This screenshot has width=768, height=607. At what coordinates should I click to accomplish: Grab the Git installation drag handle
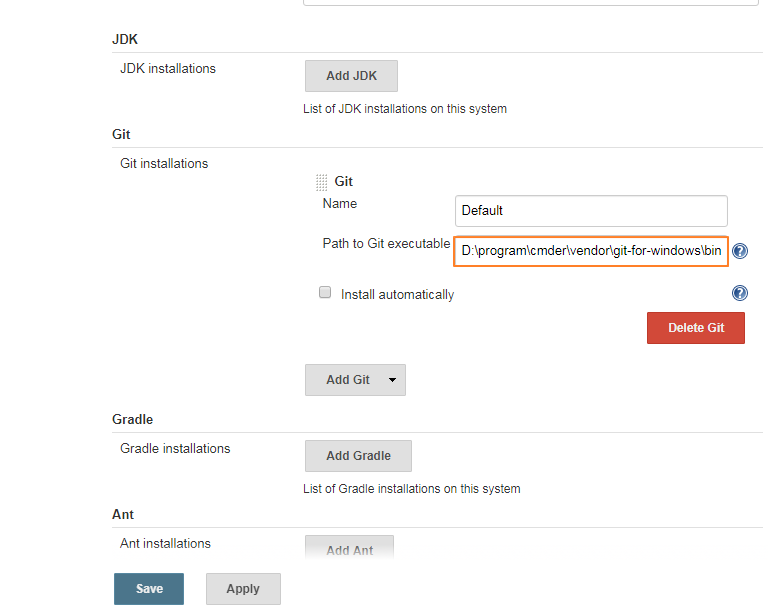[321, 182]
